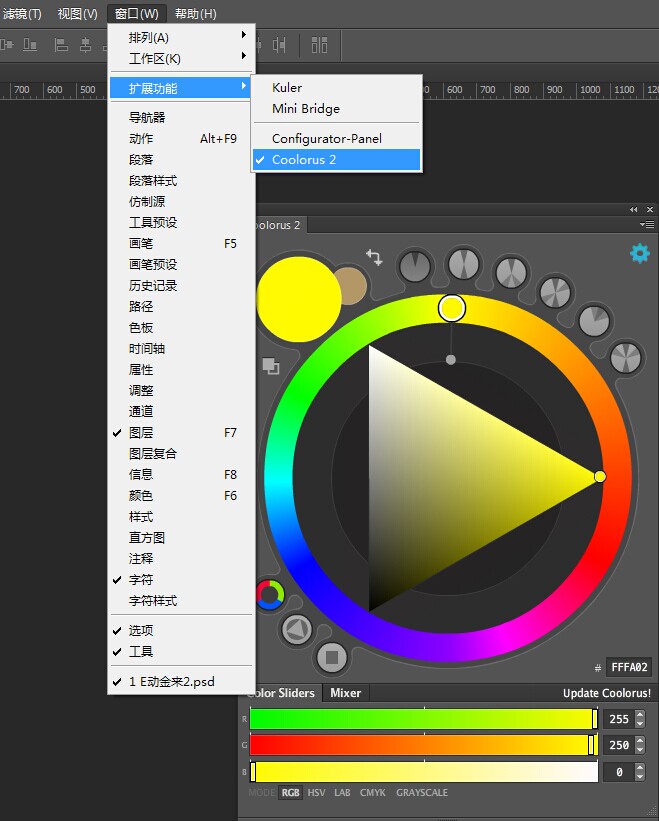Select RGB slider mode
This screenshot has width=659, height=821.
pyautogui.click(x=291, y=792)
